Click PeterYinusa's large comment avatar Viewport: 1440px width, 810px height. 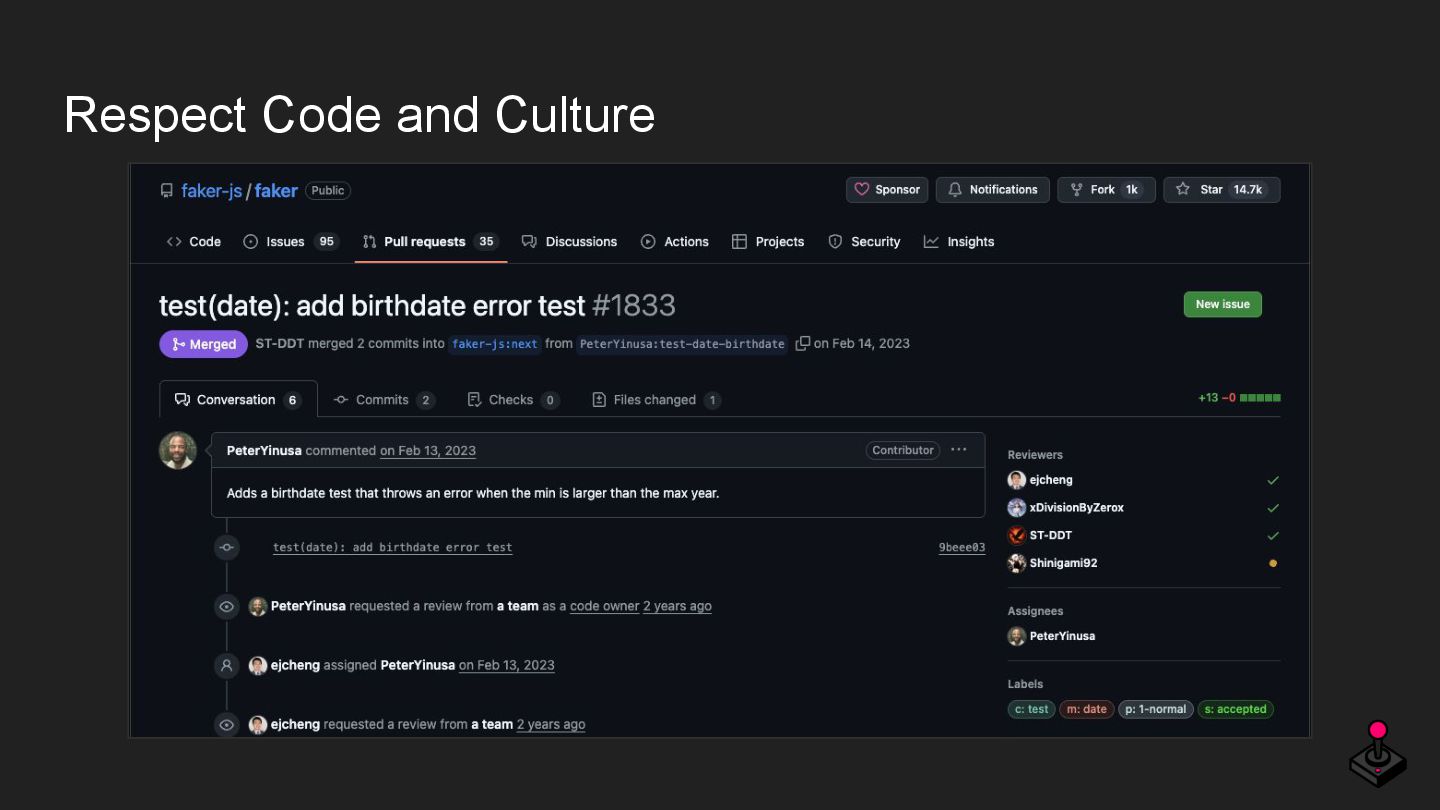tap(178, 450)
